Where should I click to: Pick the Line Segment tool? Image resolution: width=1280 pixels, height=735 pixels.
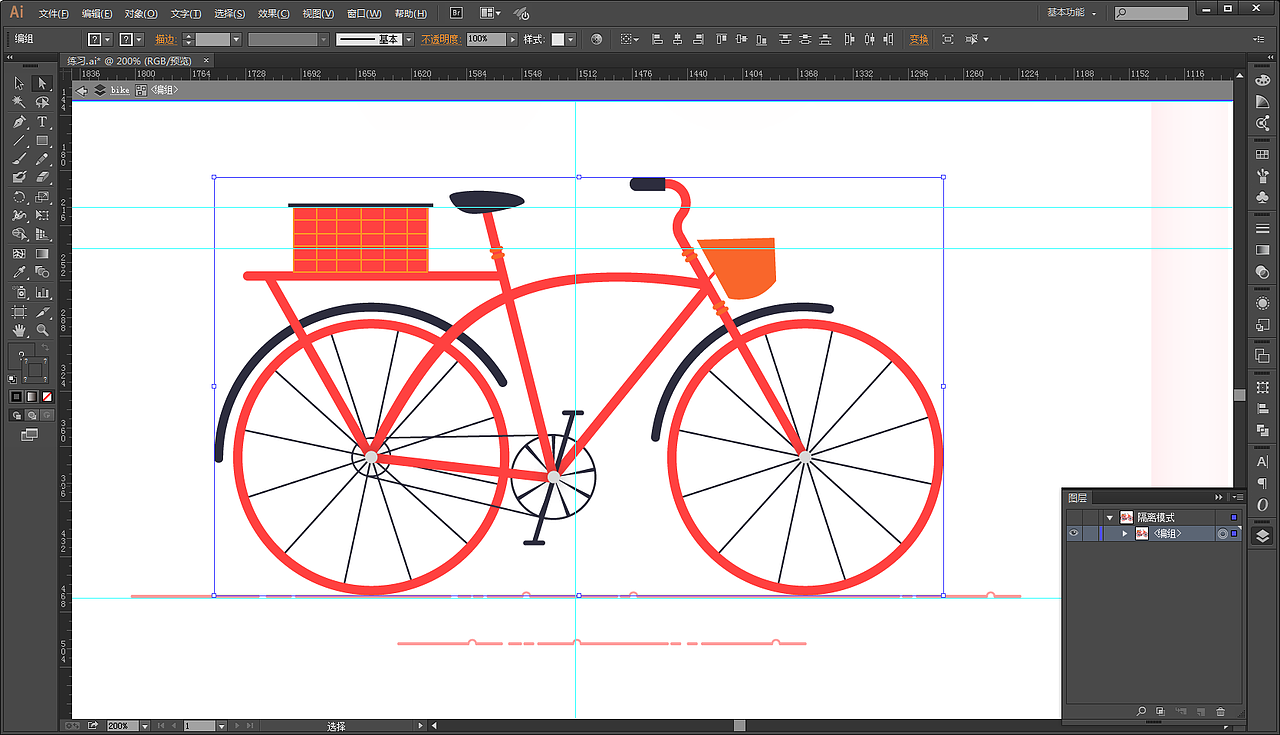pyautogui.click(x=19, y=140)
